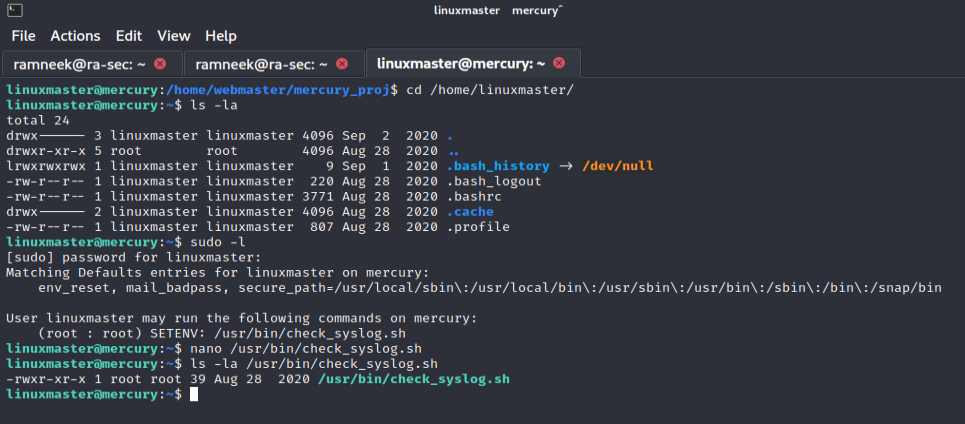
Task: Select the linuxmaster@mercury tab
Action: [x=460, y=63]
